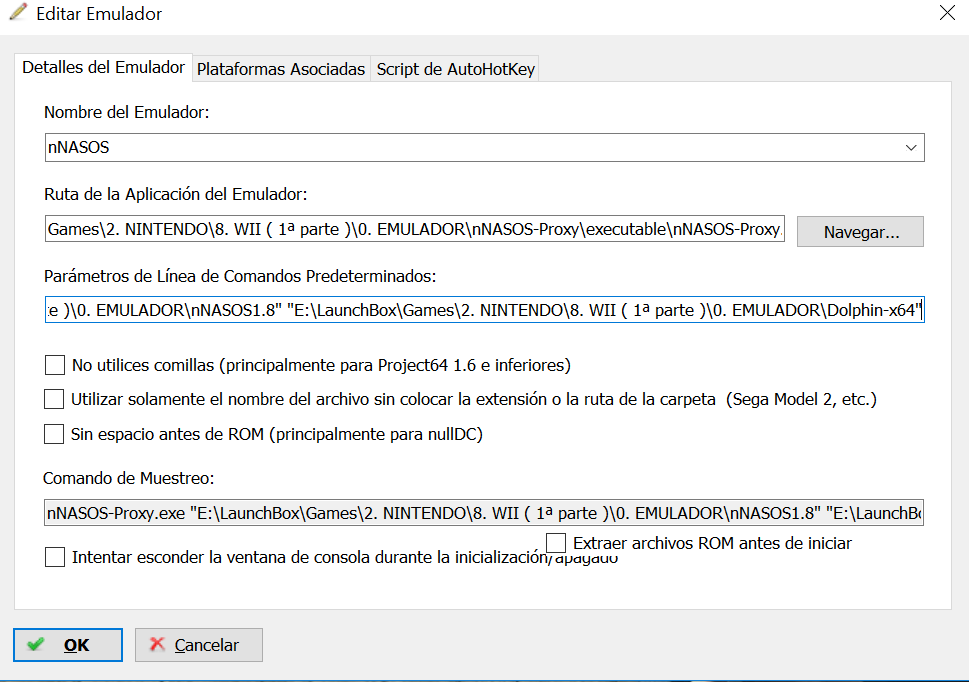
Task: Enable No utilices comillas checkbox
Action: [55, 365]
